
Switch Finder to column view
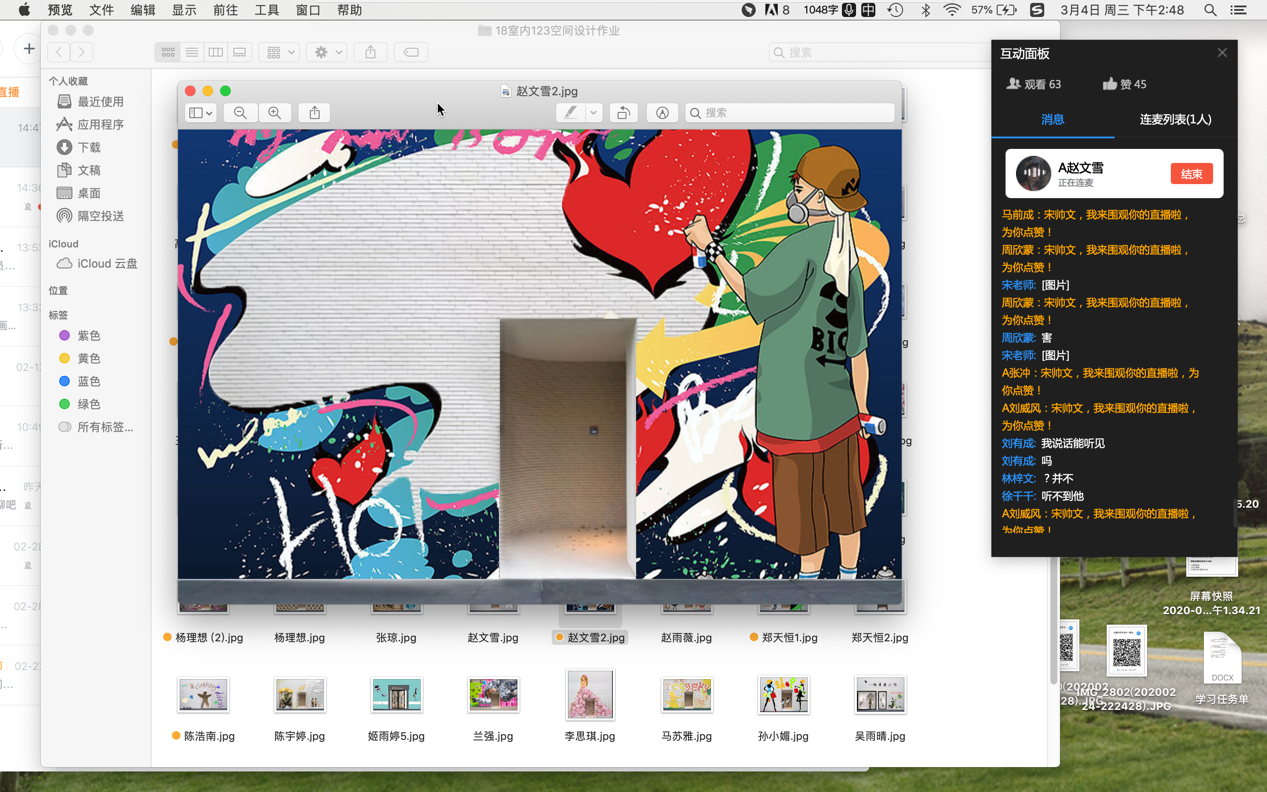(x=216, y=52)
